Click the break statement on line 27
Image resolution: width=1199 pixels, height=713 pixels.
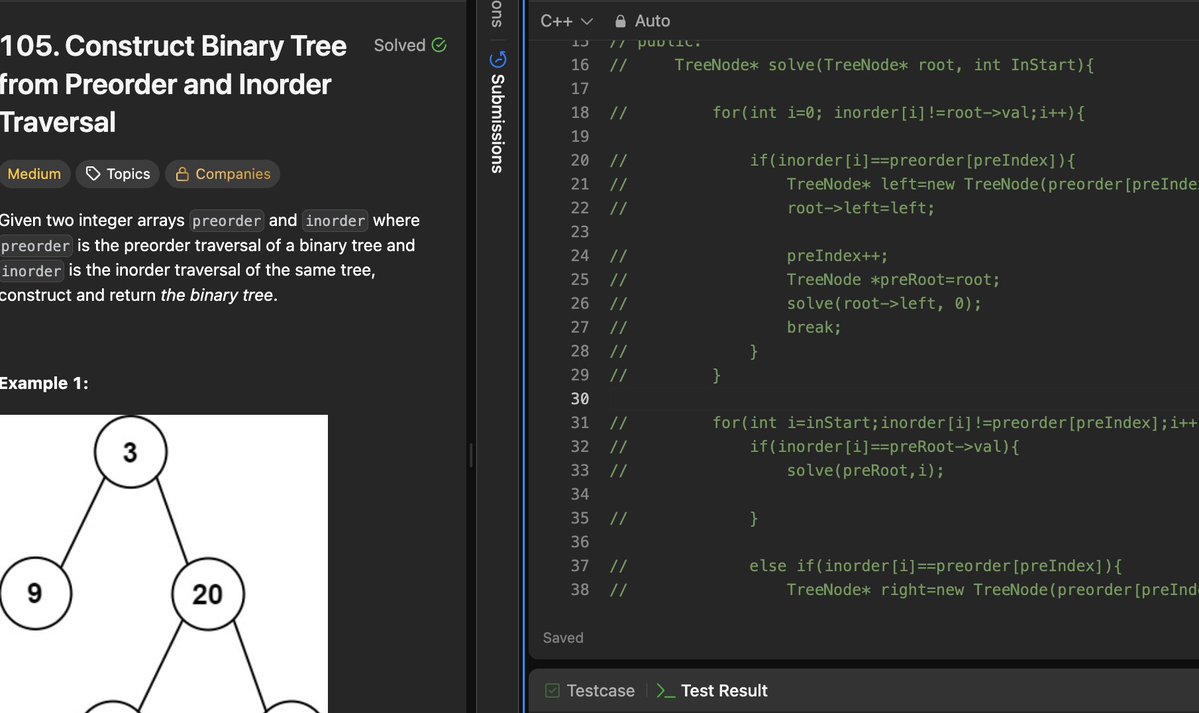(x=814, y=327)
